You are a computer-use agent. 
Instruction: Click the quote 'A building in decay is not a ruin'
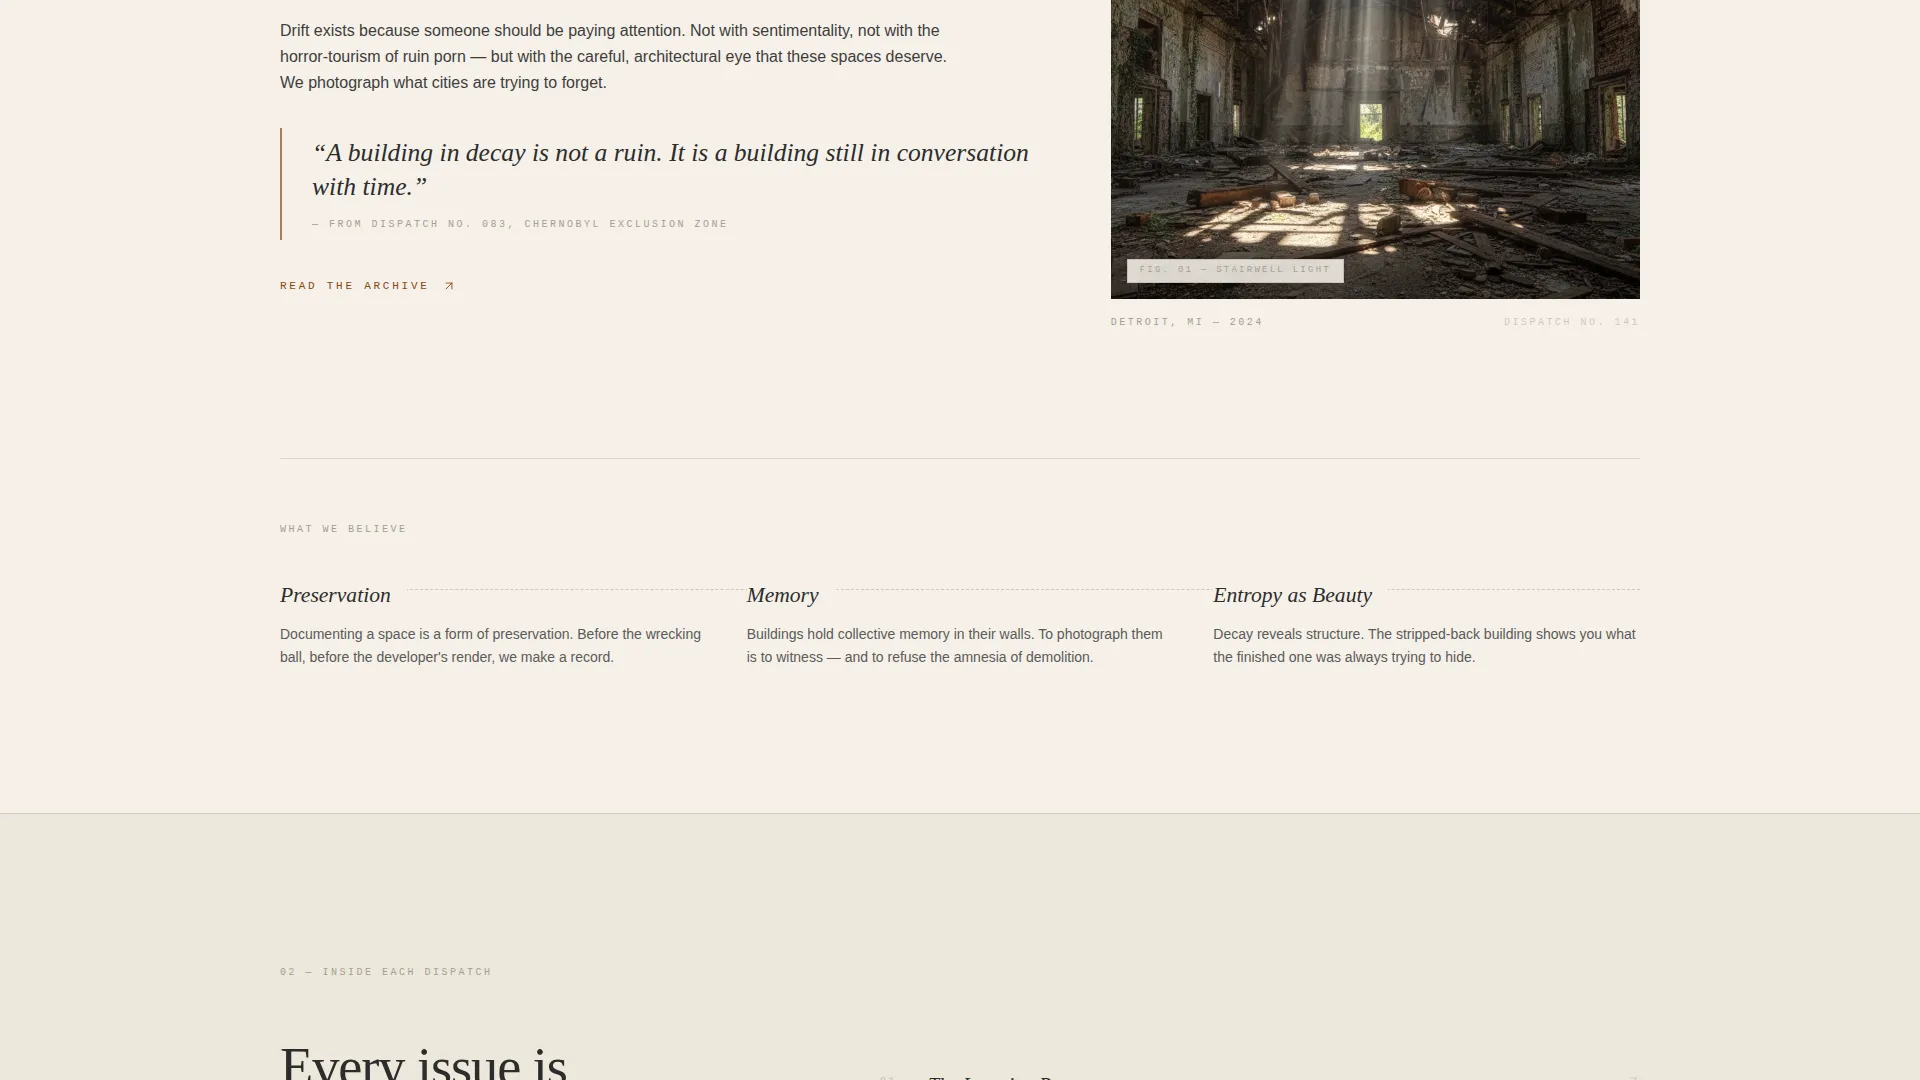pyautogui.click(x=670, y=170)
